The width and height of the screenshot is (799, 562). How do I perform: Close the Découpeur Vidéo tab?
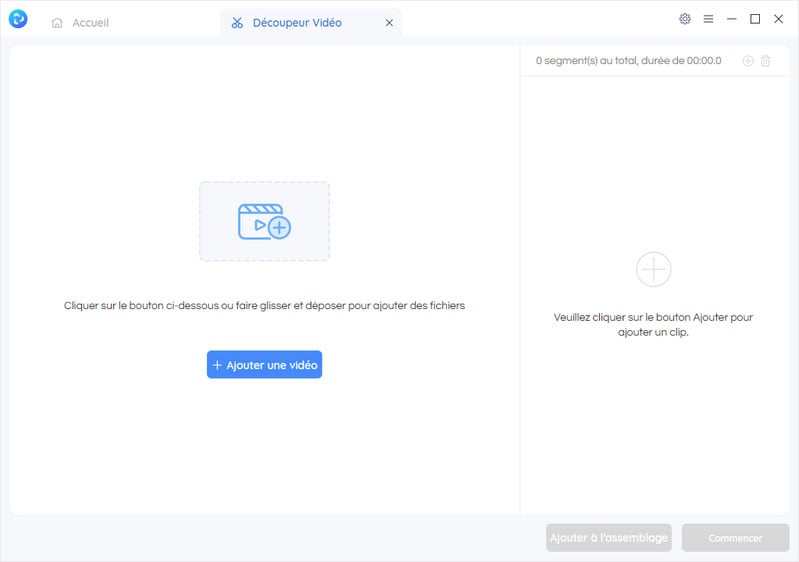(389, 23)
